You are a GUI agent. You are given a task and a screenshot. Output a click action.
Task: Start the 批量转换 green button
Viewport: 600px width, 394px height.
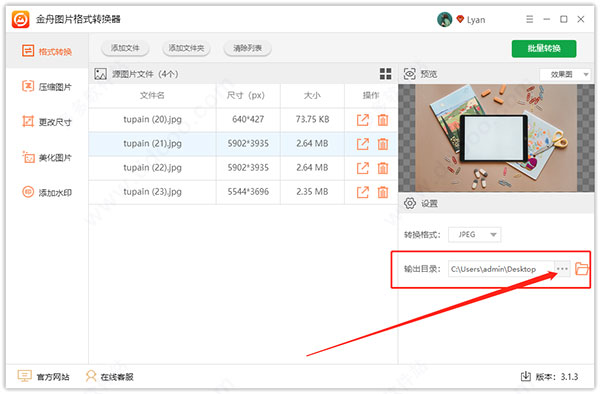coord(544,49)
